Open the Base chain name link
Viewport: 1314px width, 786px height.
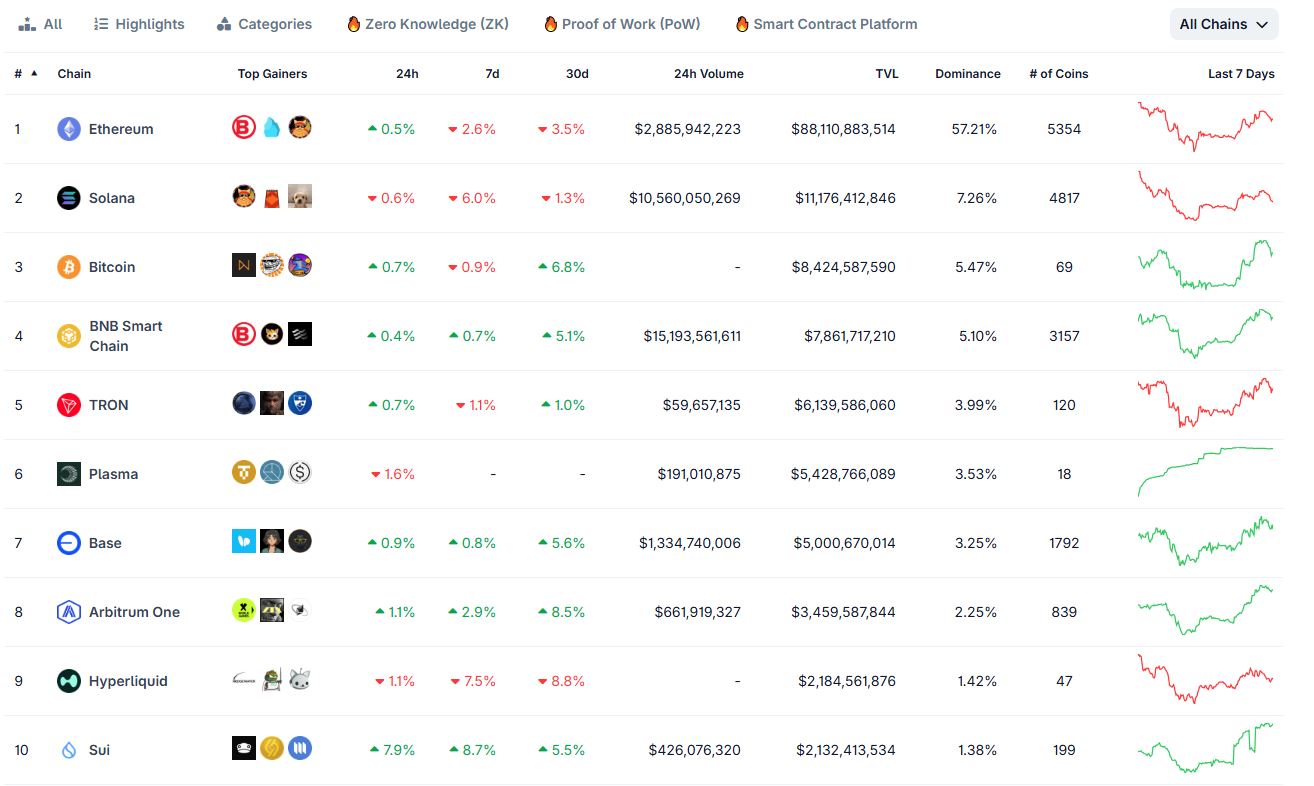[x=105, y=543]
